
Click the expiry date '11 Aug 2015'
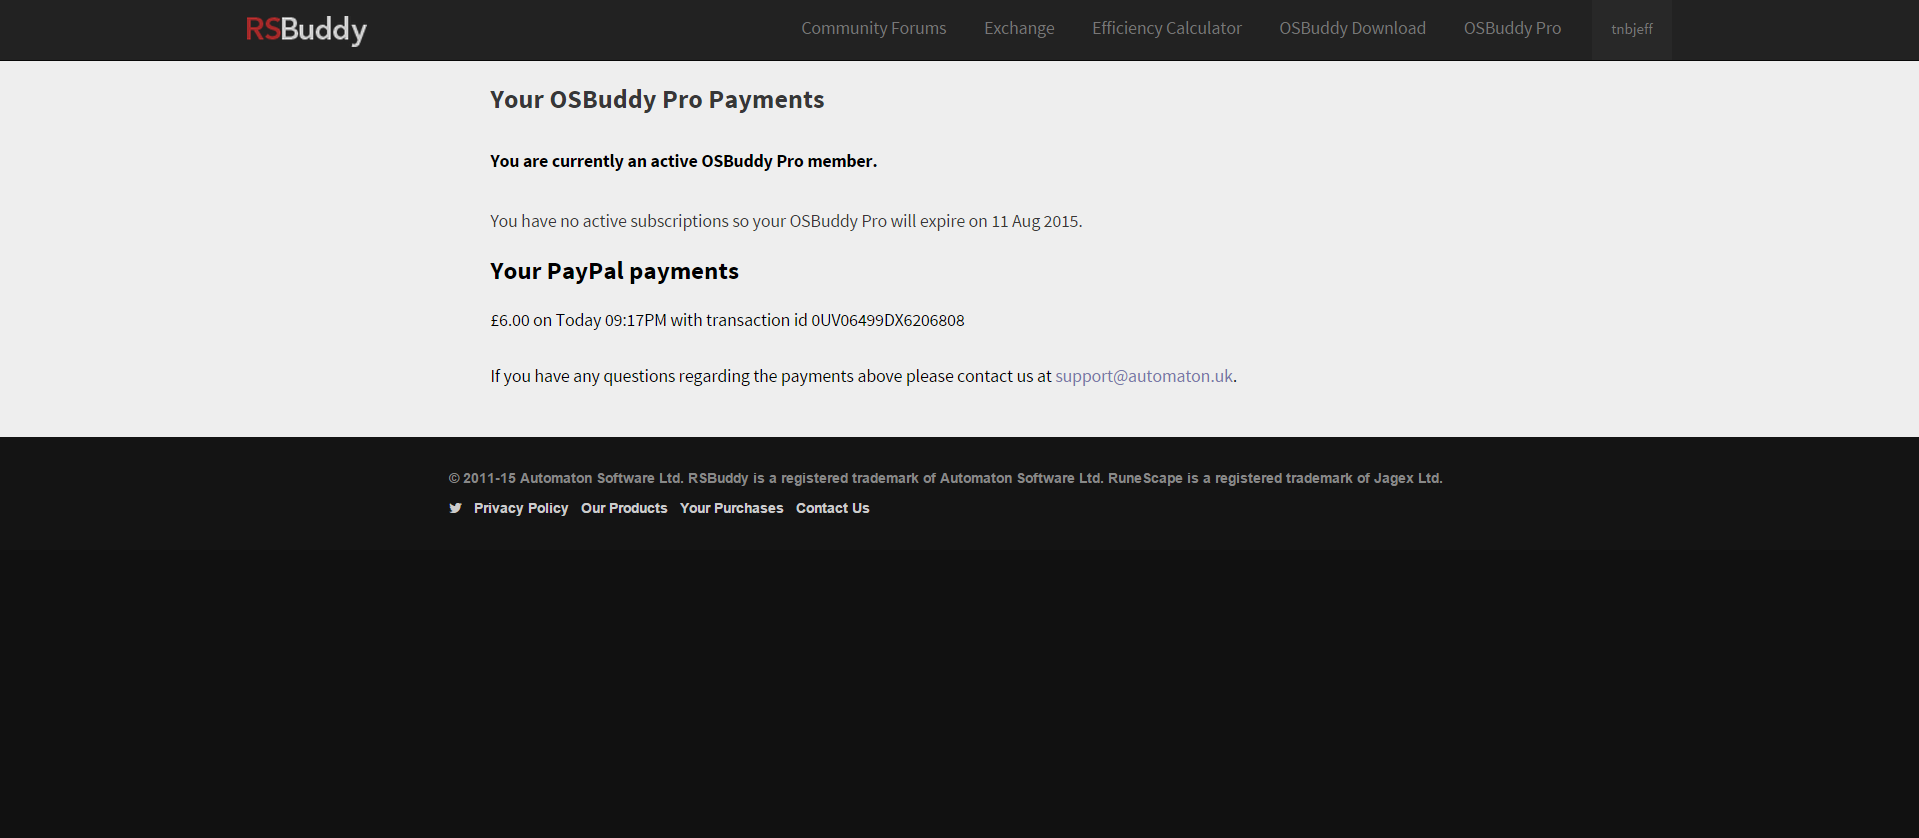coord(1035,221)
